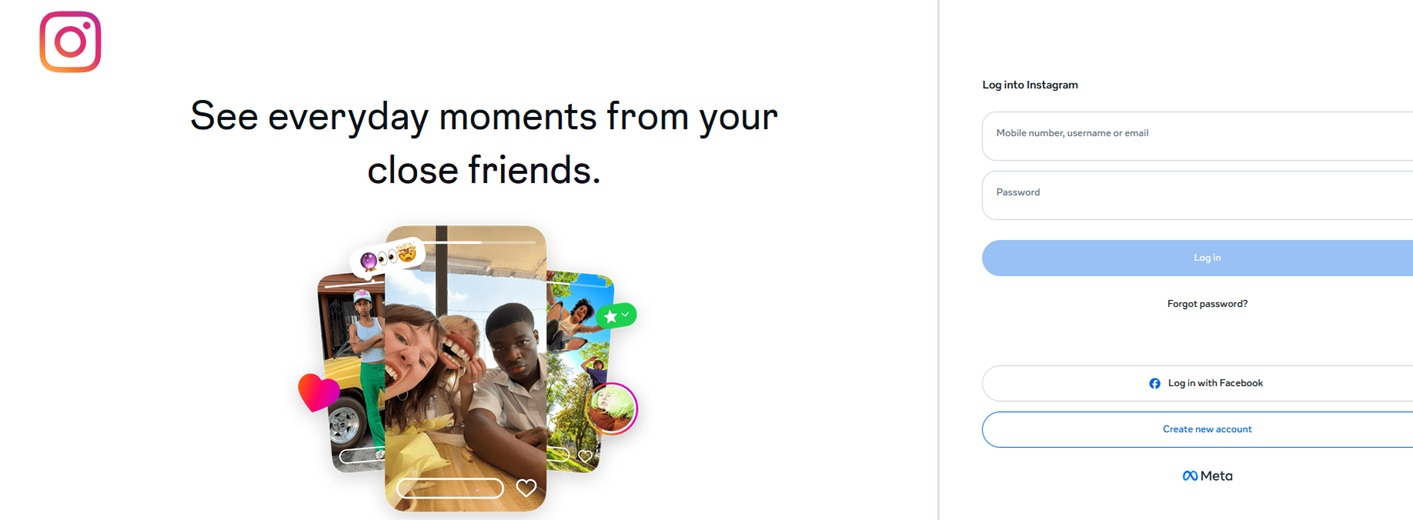Click the Meta logo
The width and height of the screenshot is (1413, 520).
point(1207,476)
